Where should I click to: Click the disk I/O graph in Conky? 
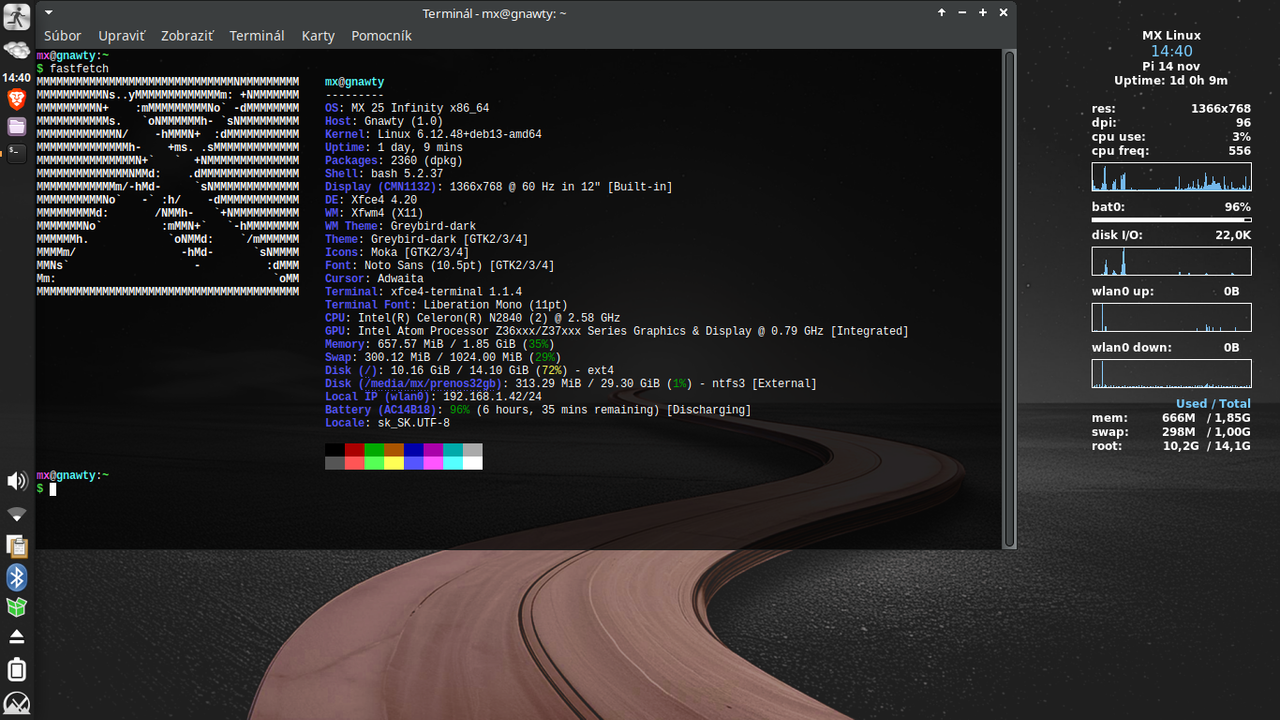click(1171, 262)
